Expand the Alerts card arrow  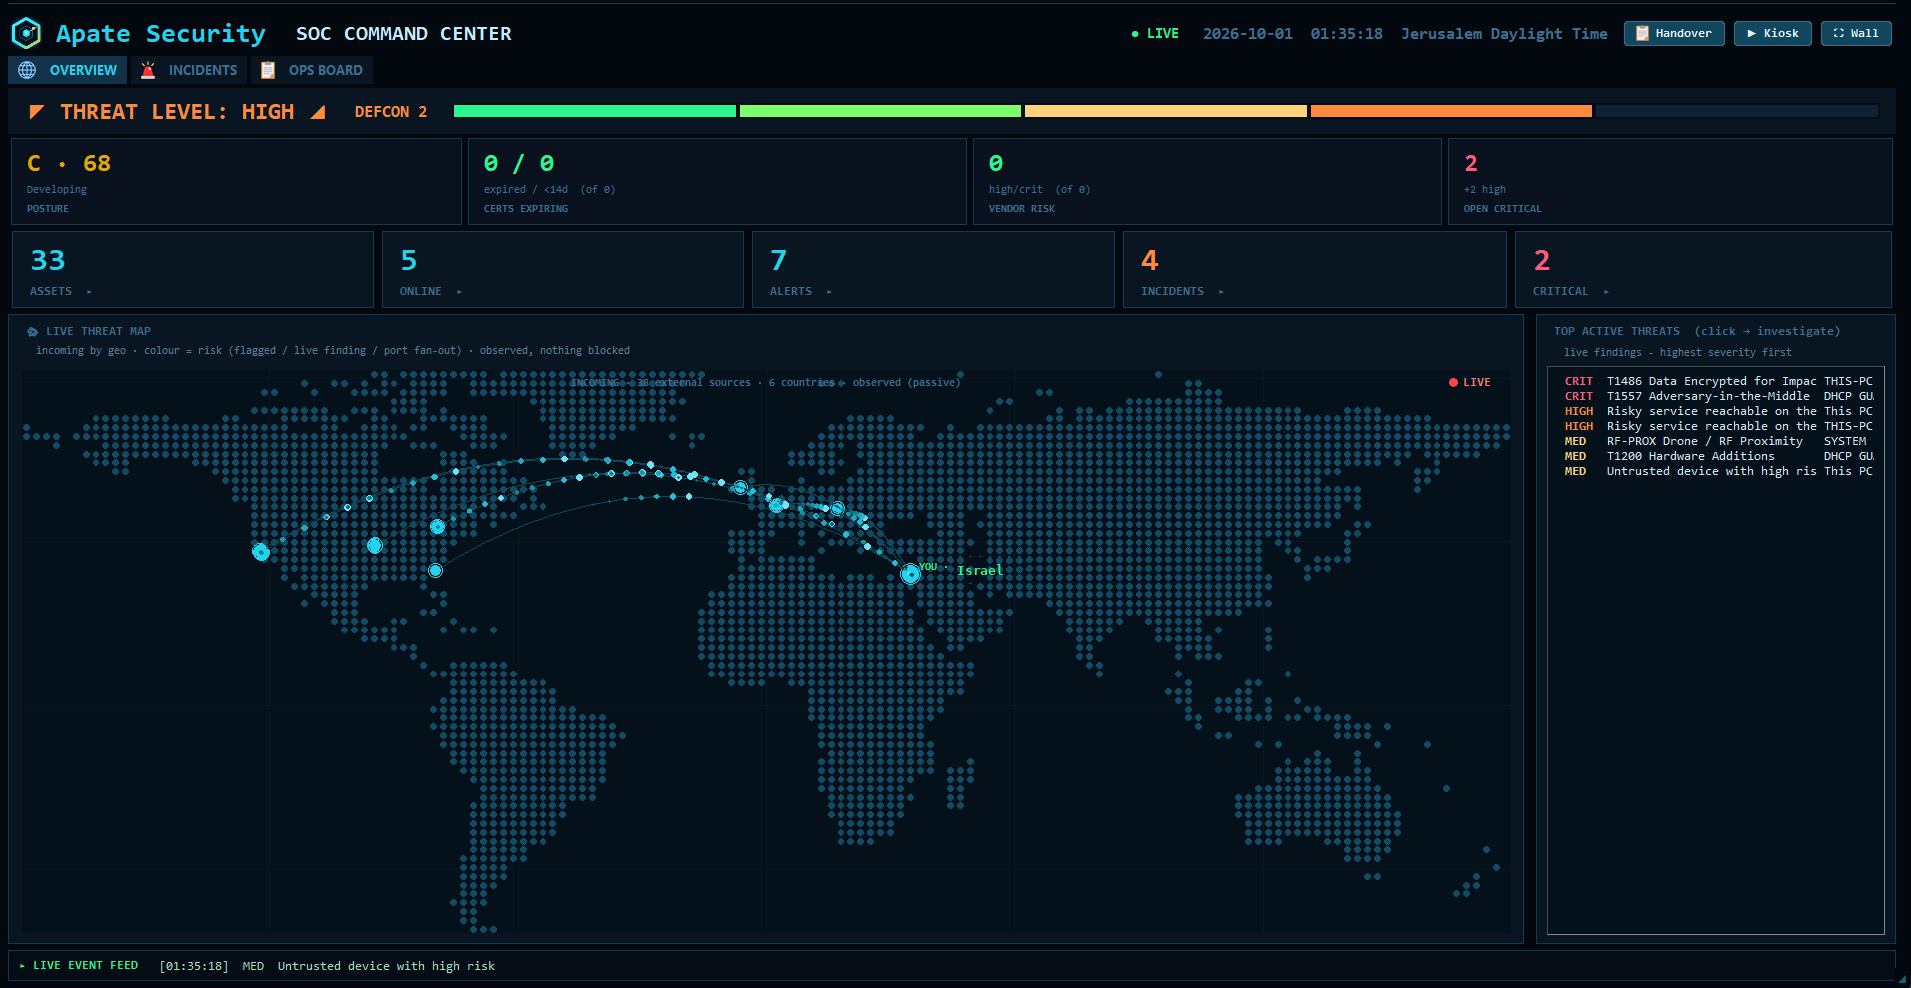click(x=829, y=292)
